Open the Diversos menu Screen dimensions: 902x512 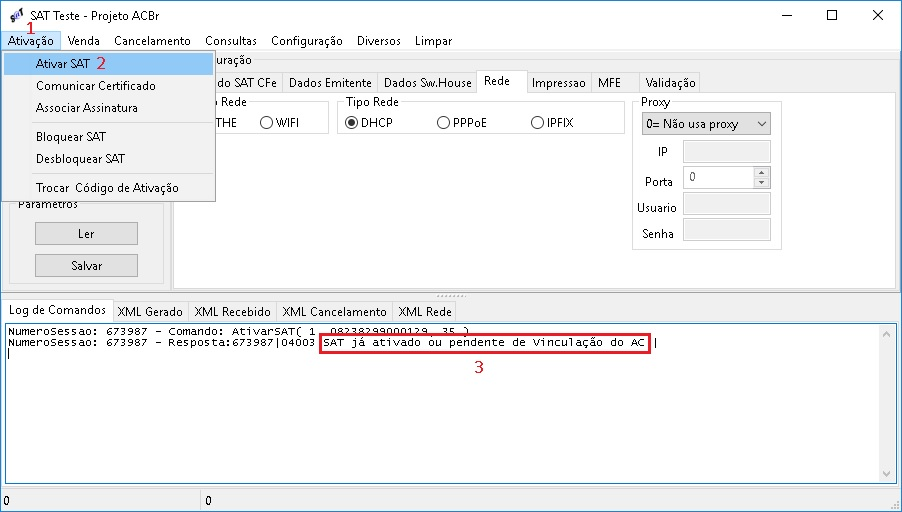tap(379, 41)
